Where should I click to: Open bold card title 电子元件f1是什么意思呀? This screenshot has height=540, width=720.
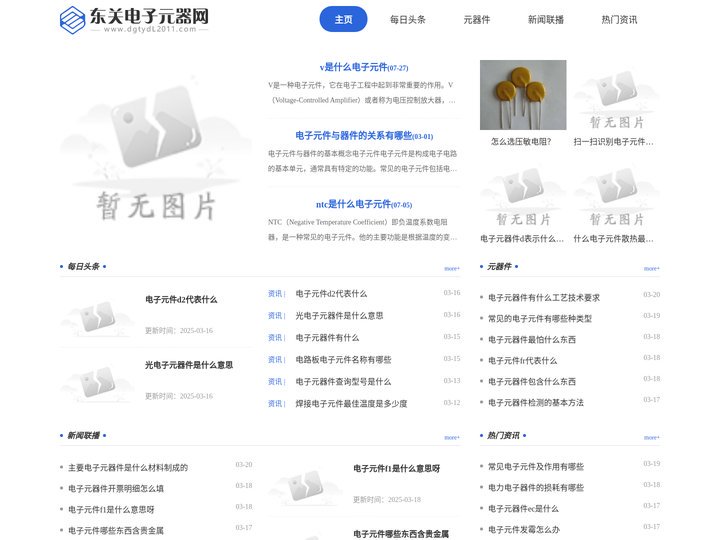[397, 468]
